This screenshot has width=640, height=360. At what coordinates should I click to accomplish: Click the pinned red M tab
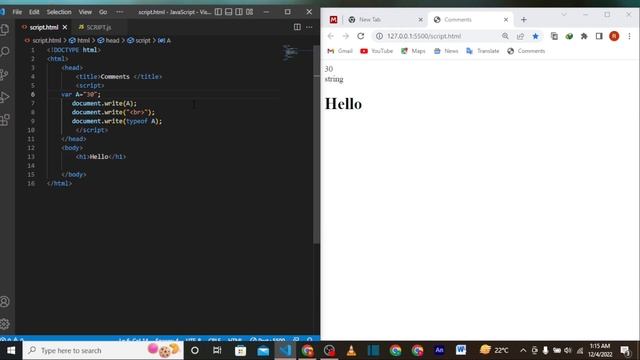point(333,20)
